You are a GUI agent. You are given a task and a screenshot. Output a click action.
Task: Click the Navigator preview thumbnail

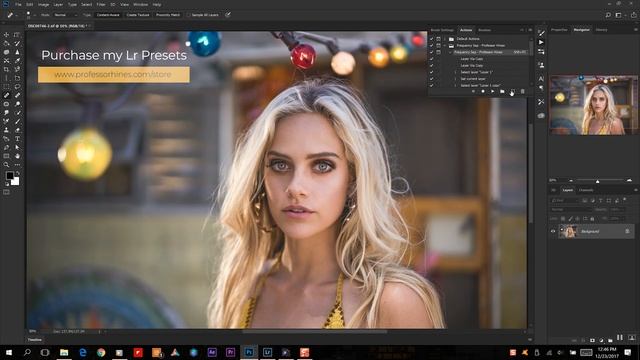tap(593, 105)
